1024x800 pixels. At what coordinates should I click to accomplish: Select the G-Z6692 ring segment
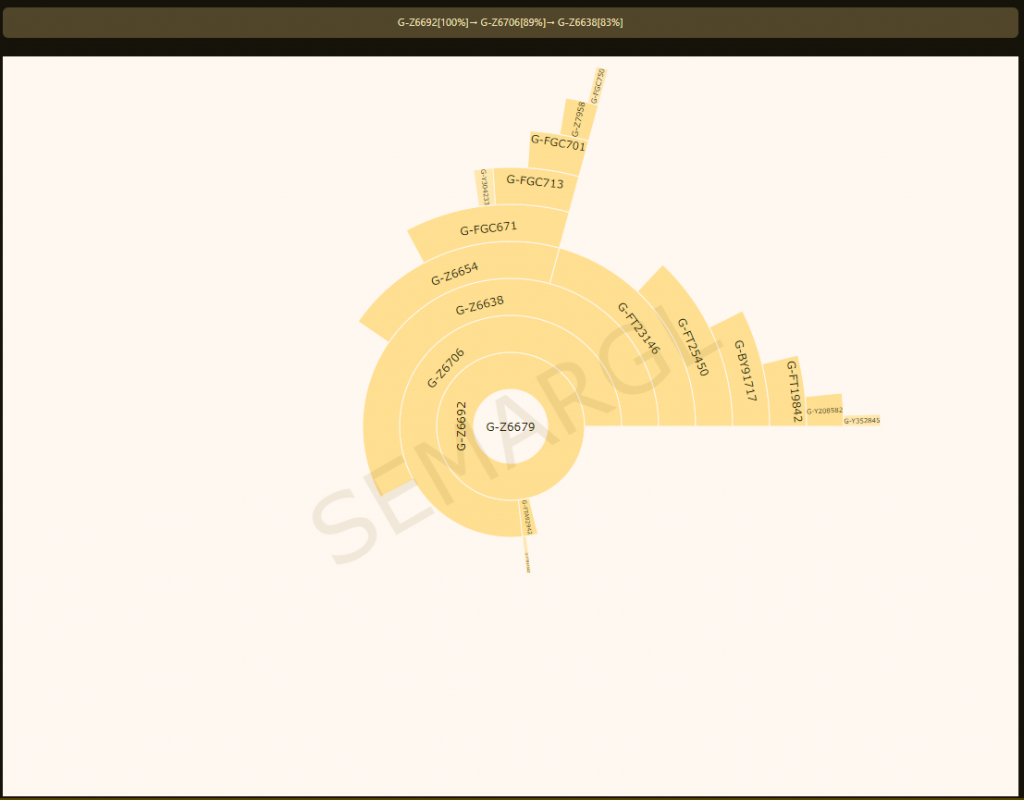coord(461,426)
